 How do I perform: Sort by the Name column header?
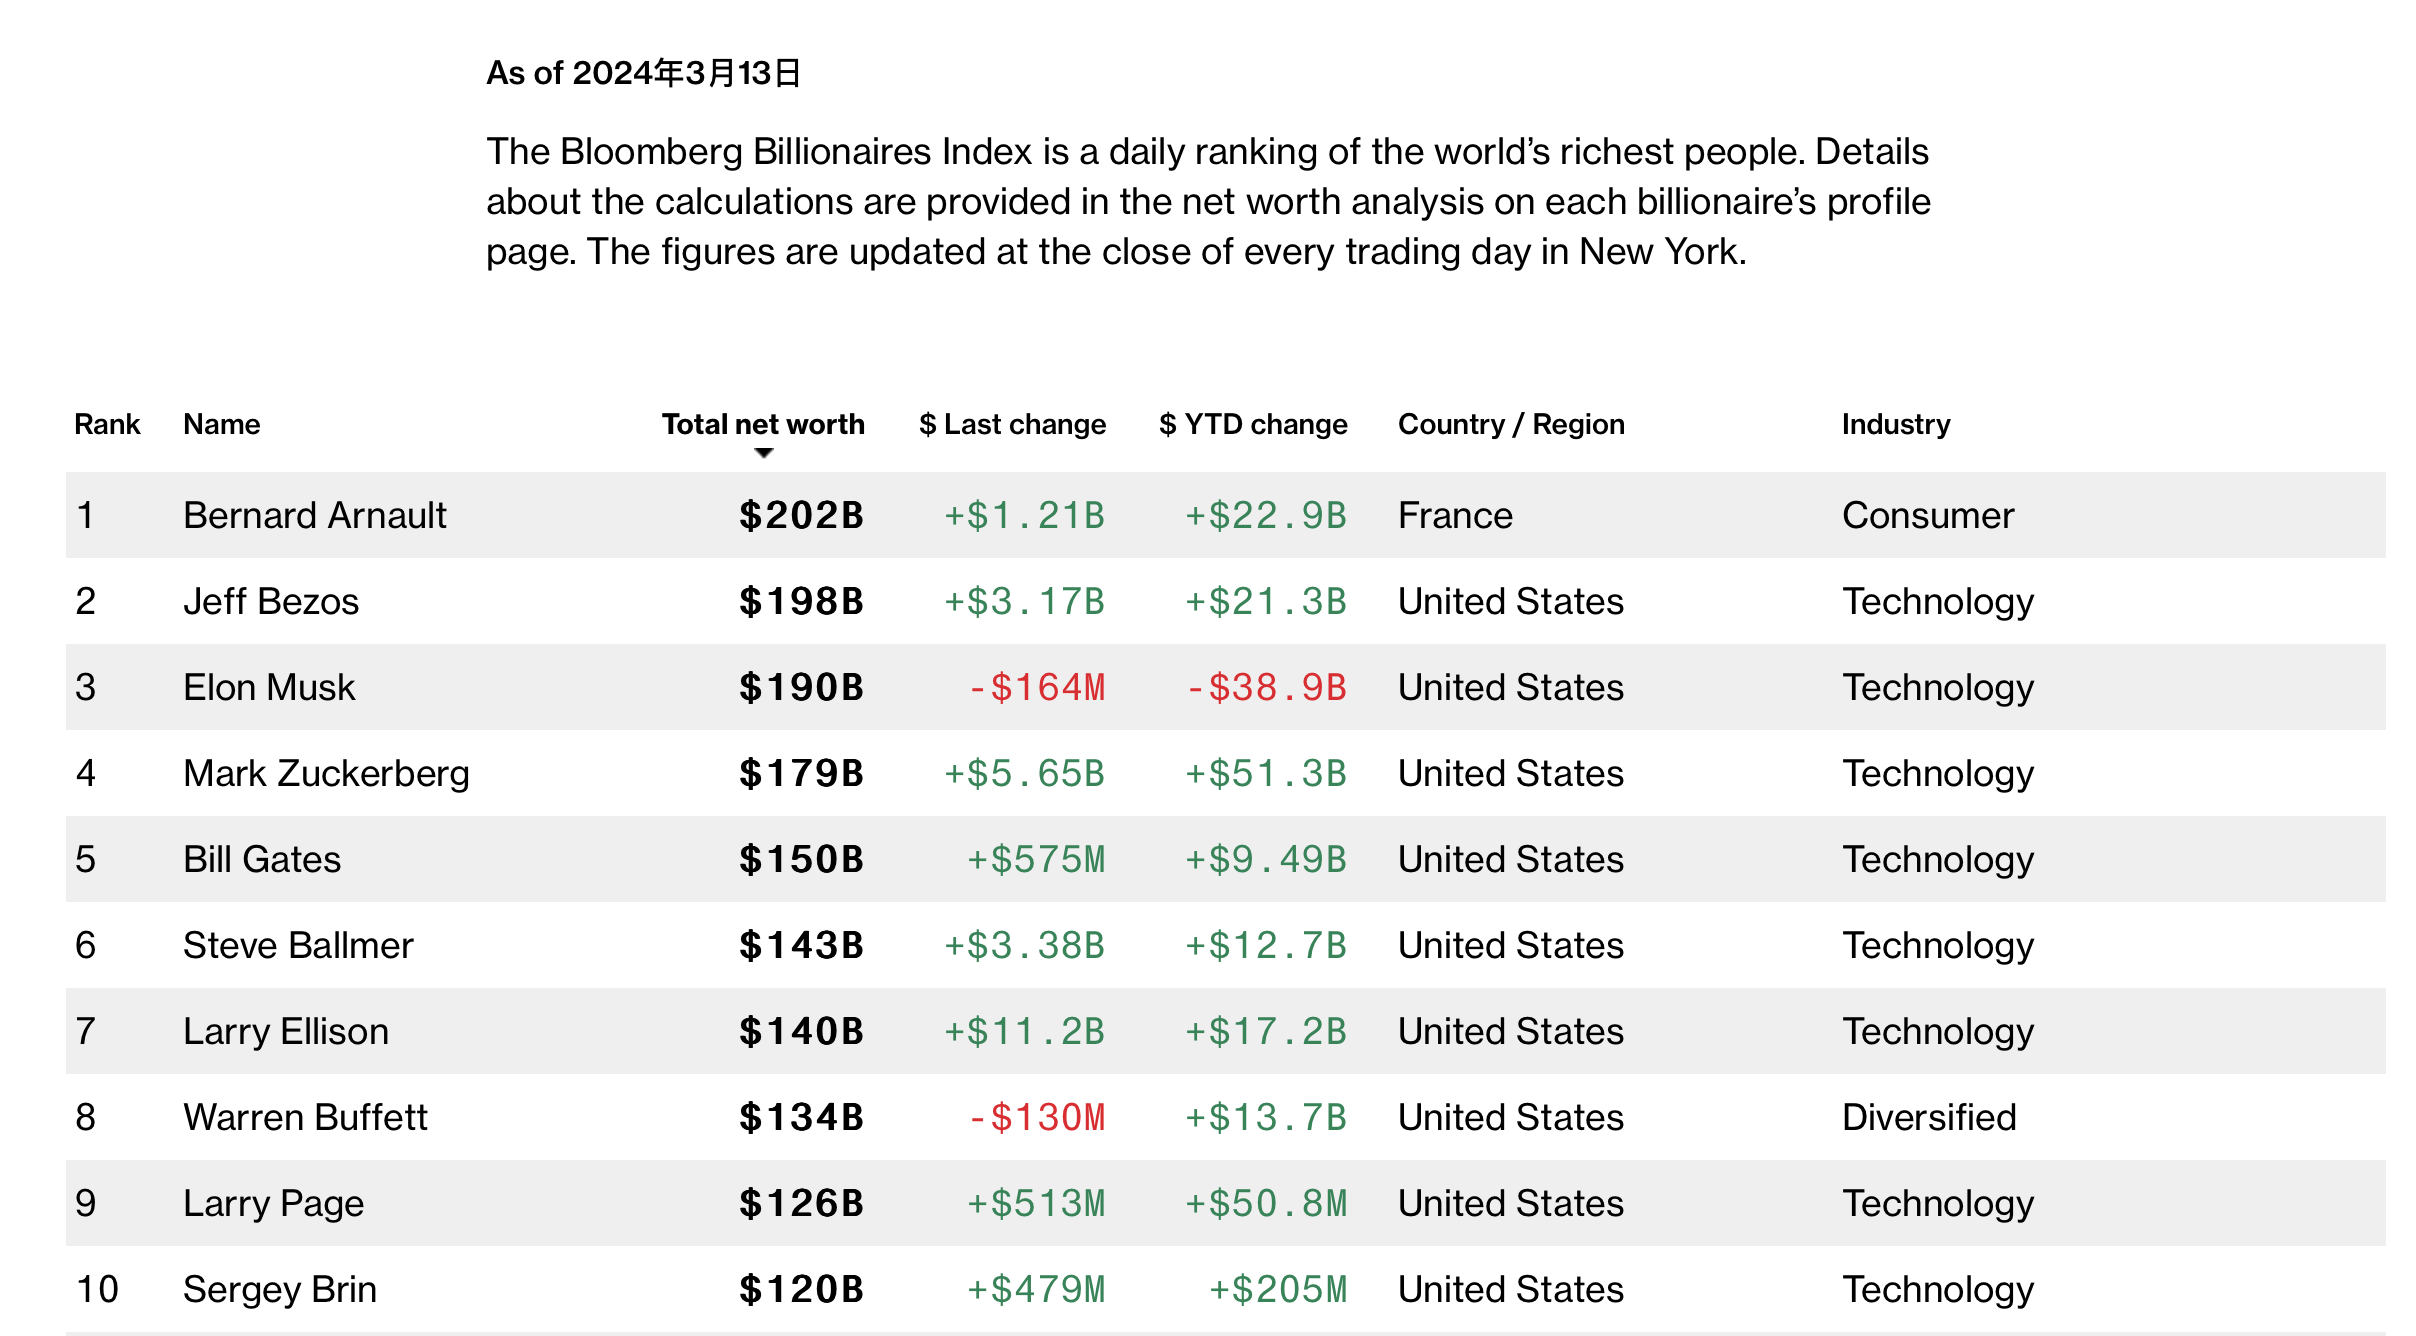coord(222,424)
